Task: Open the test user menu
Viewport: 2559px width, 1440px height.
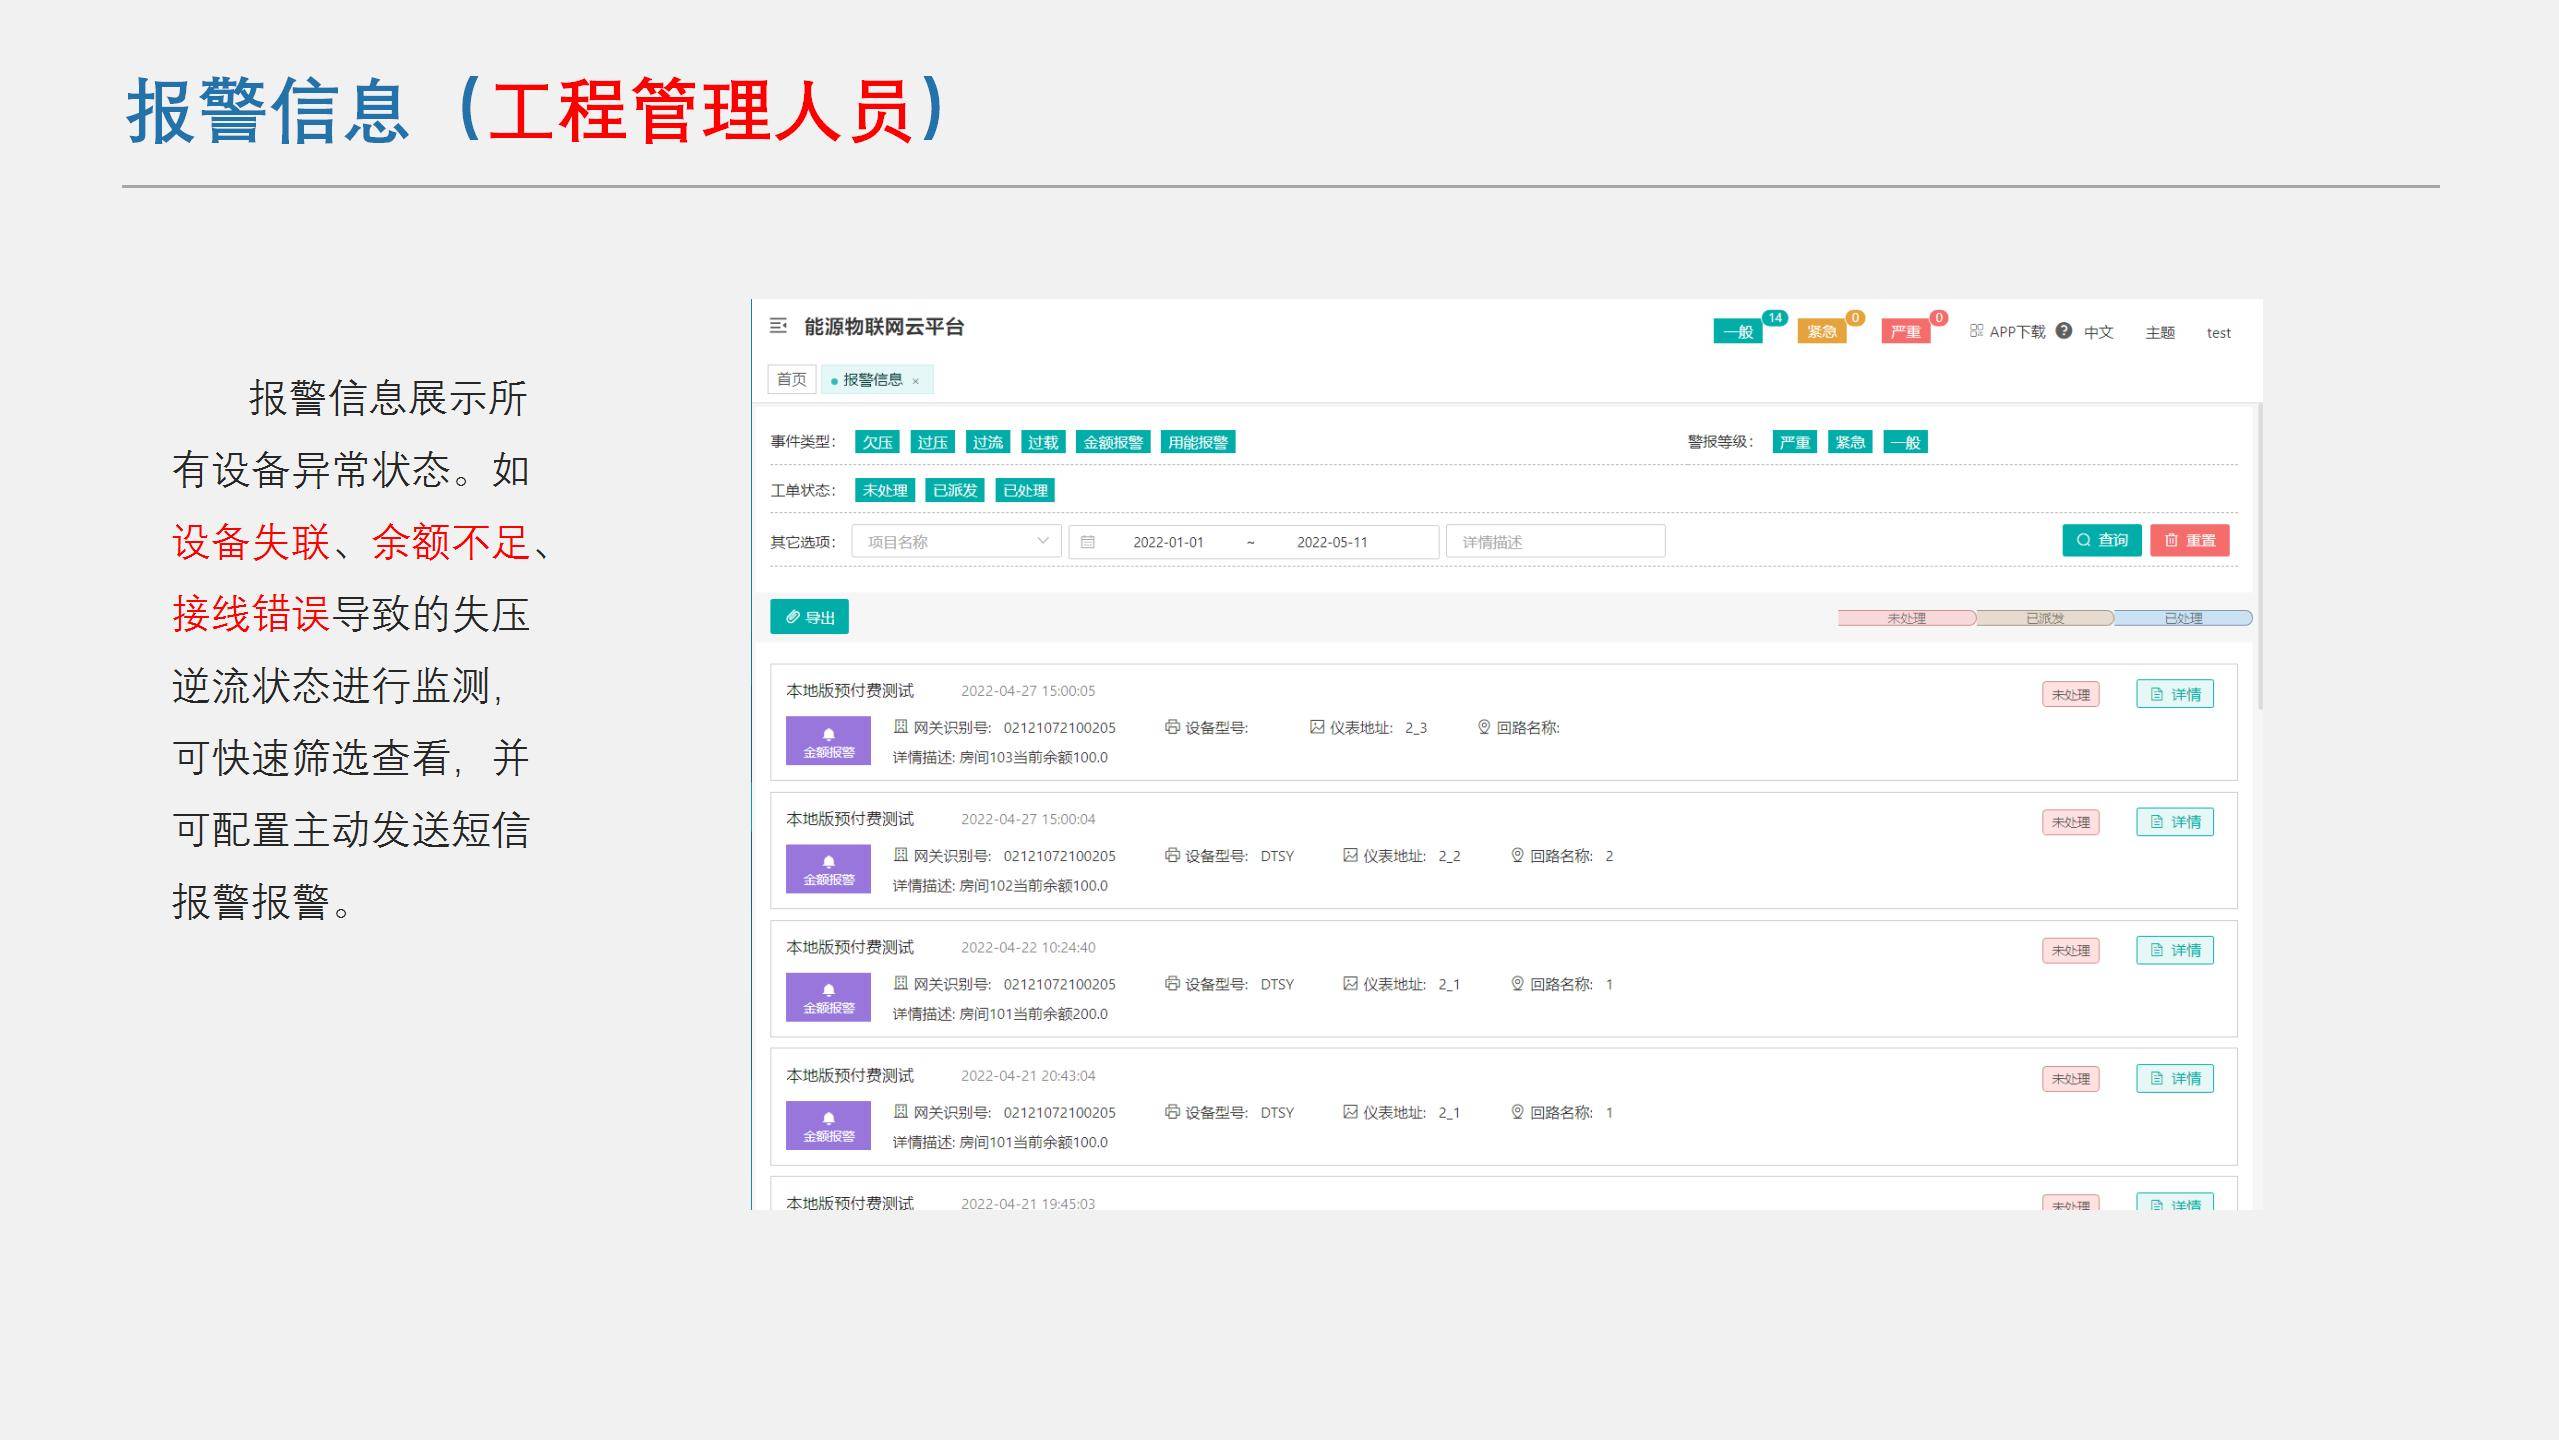Action: [2218, 333]
